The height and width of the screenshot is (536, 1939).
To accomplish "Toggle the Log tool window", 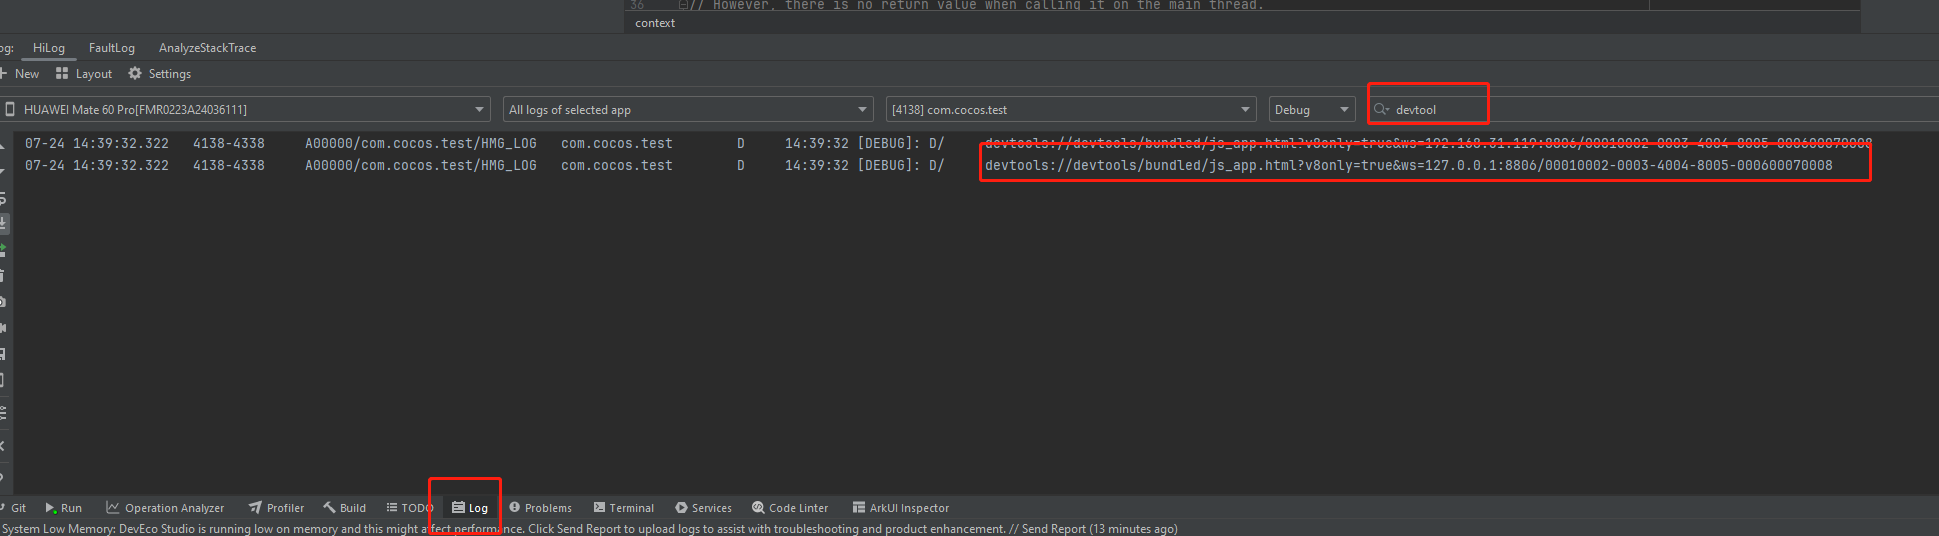I will (x=470, y=508).
